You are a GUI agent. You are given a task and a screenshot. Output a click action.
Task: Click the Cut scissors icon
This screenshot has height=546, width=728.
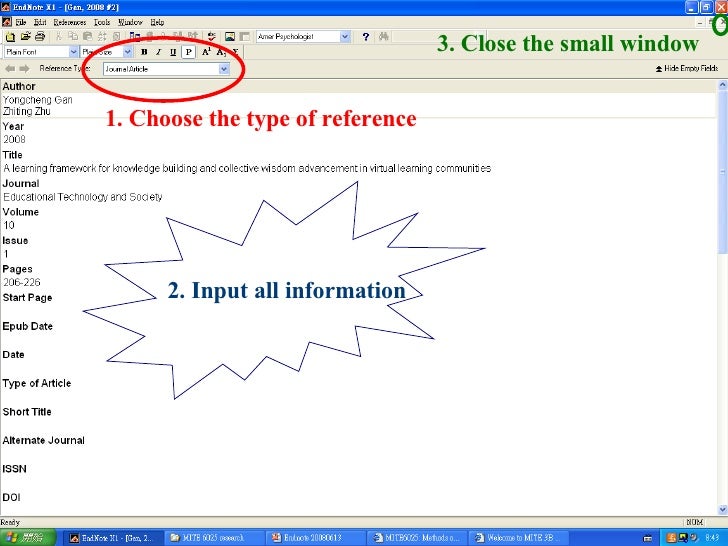58,36
